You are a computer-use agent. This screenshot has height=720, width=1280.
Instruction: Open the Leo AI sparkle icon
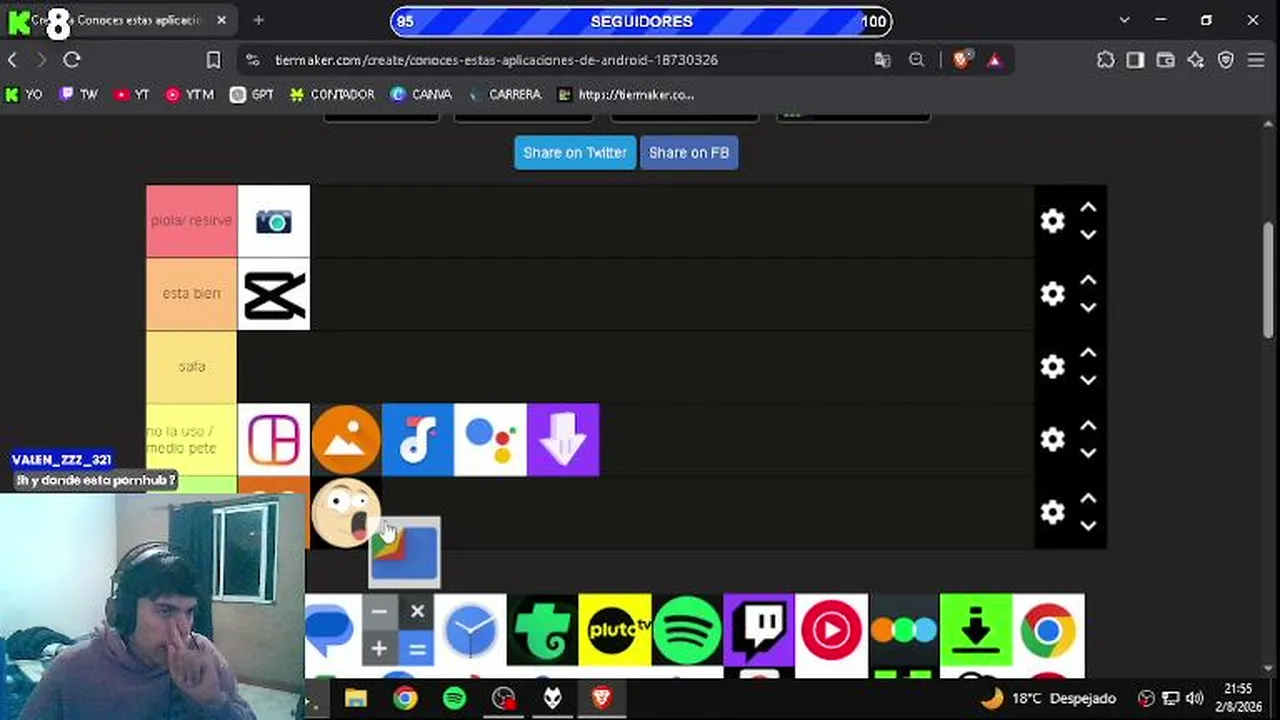coord(1196,60)
